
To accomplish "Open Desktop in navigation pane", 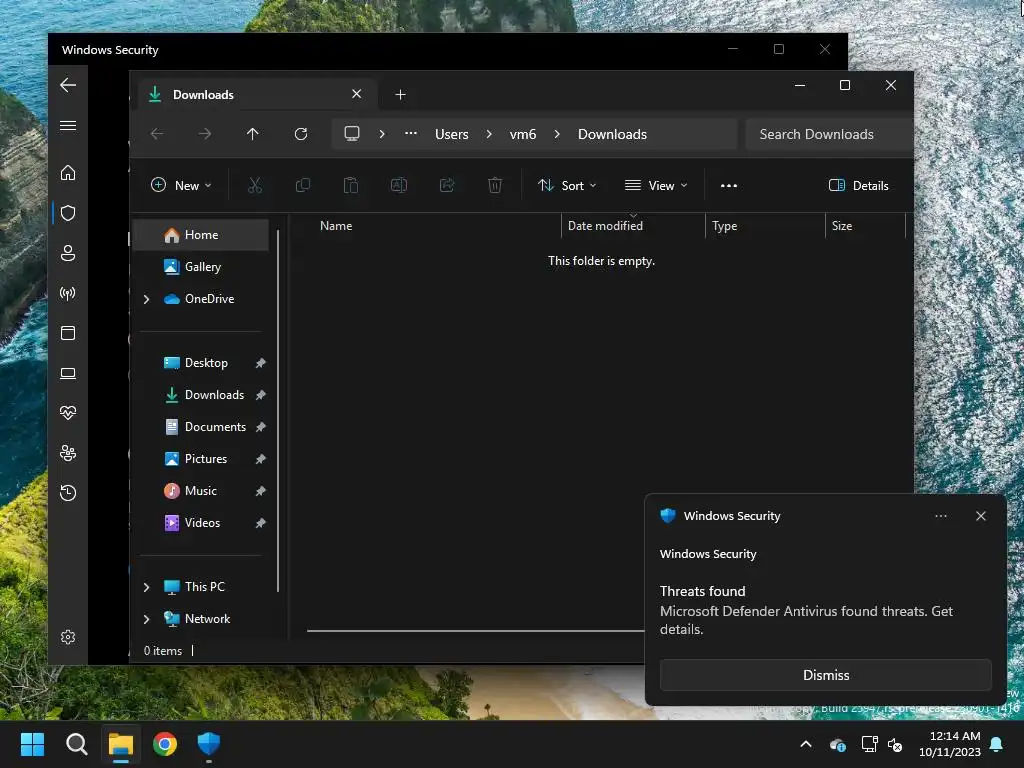I will (201, 362).
